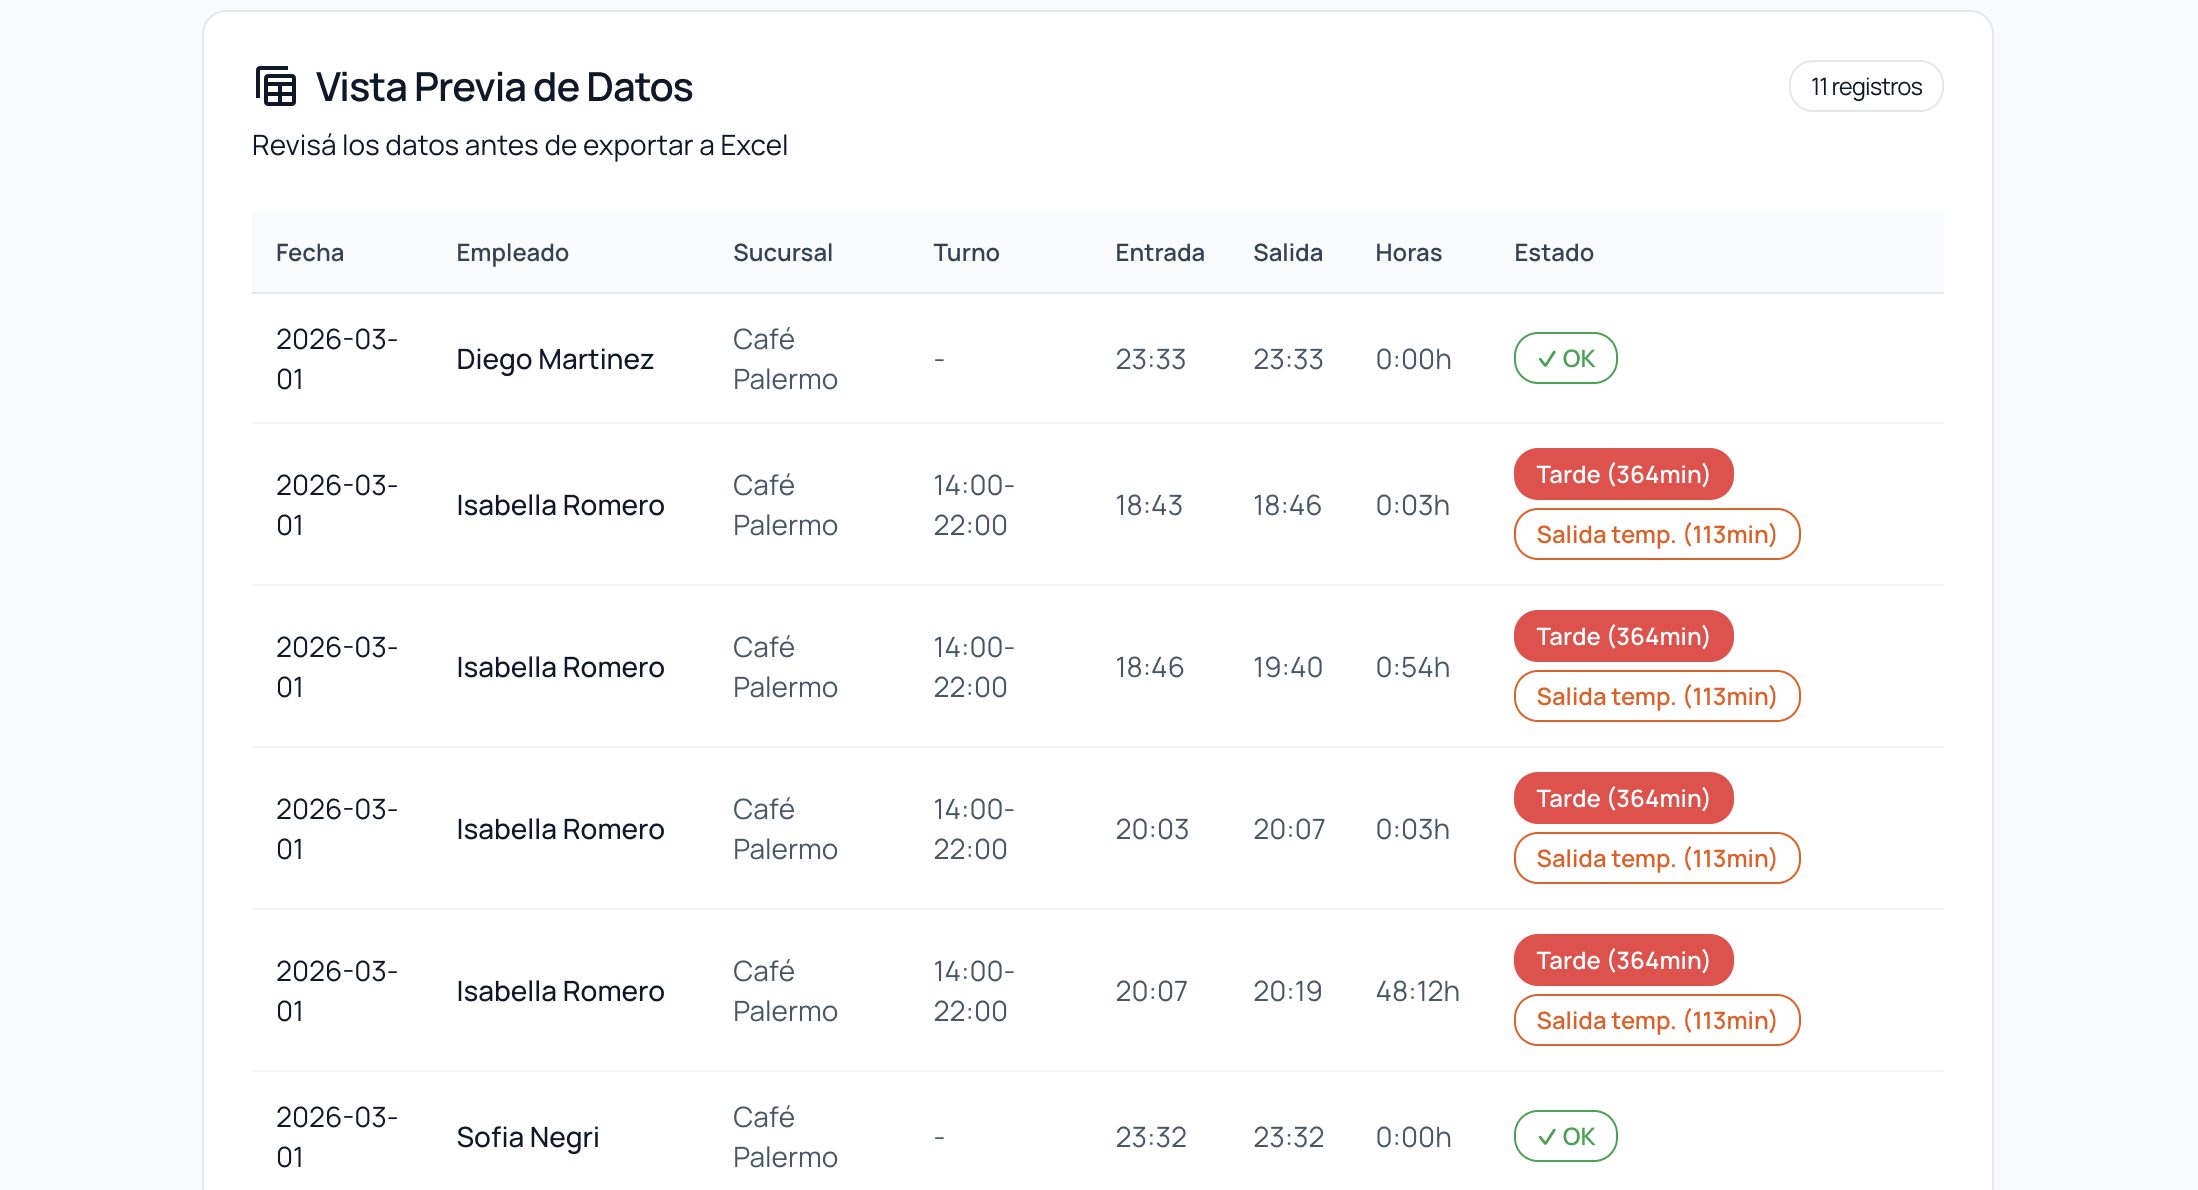Screen dimensions: 2198x1190
Task: Click OK status badge in Diego Martinez row
Action: click(1565, 358)
